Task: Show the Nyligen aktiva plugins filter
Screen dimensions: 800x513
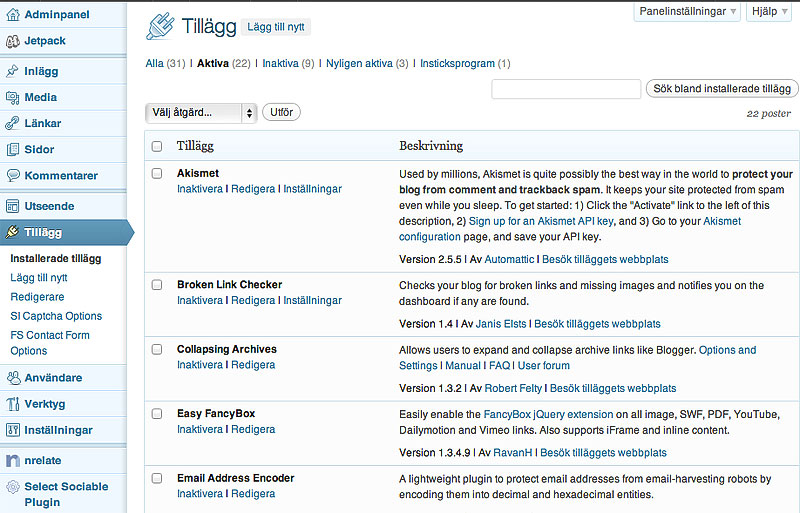Action: click(359, 63)
